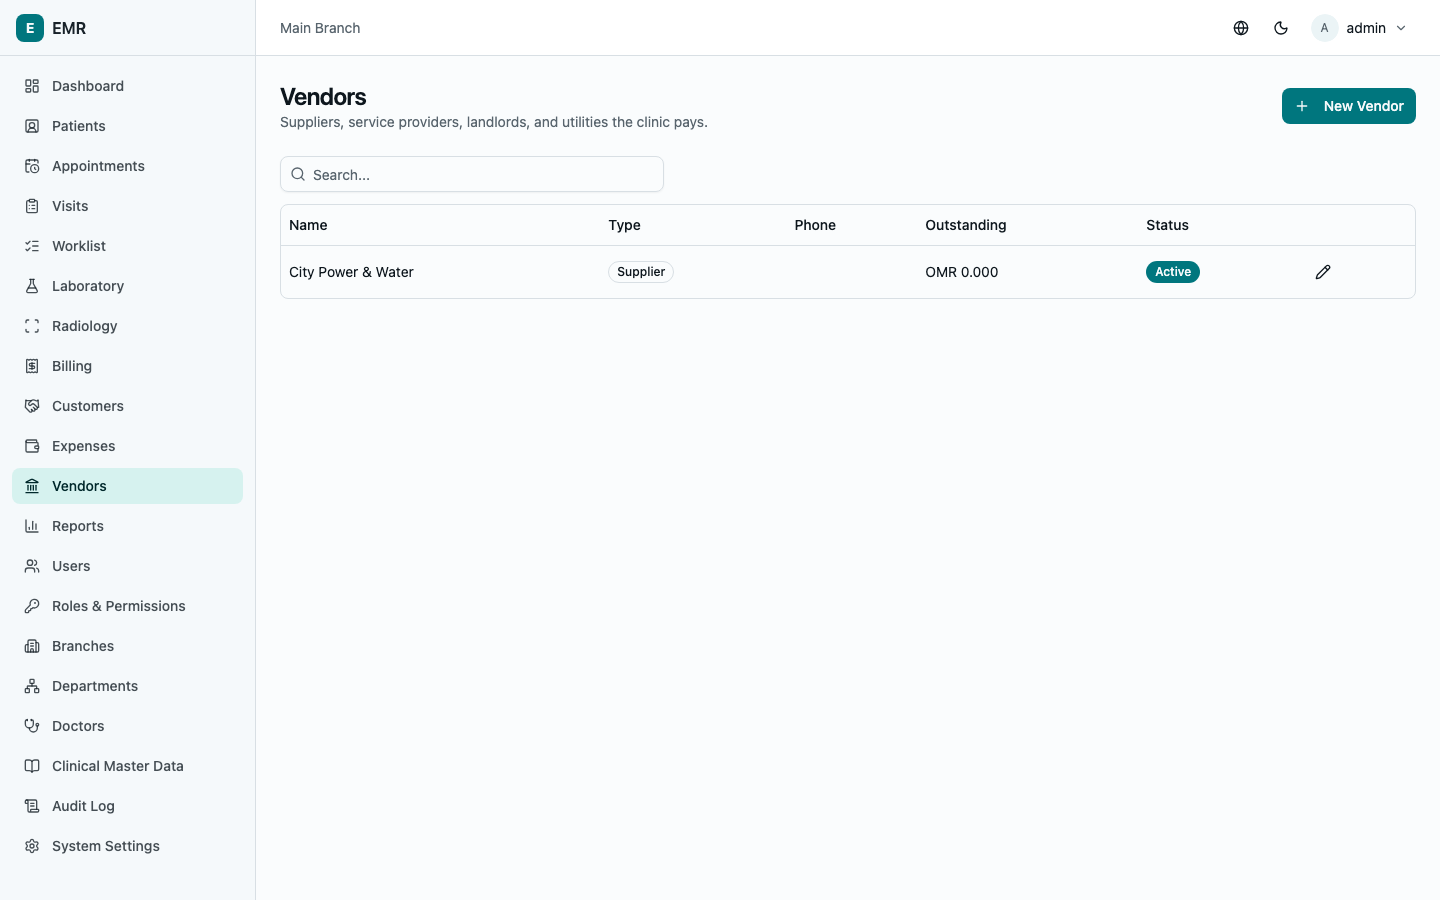The width and height of the screenshot is (1440, 900).
Task: Click the Main Branch header label
Action: click(x=320, y=28)
